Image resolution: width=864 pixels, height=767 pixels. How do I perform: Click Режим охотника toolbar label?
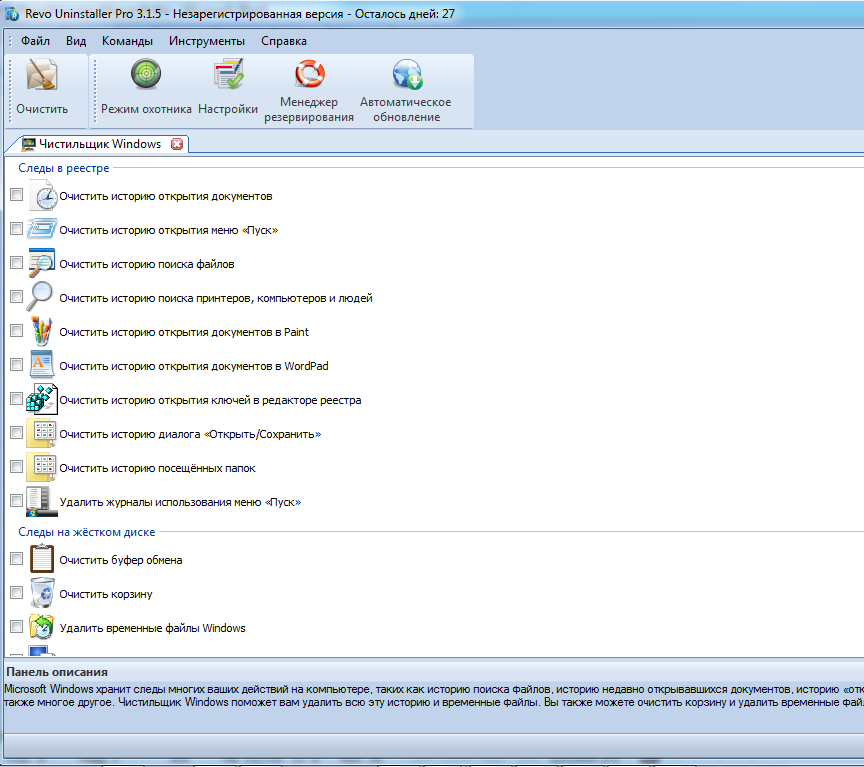pos(146,109)
